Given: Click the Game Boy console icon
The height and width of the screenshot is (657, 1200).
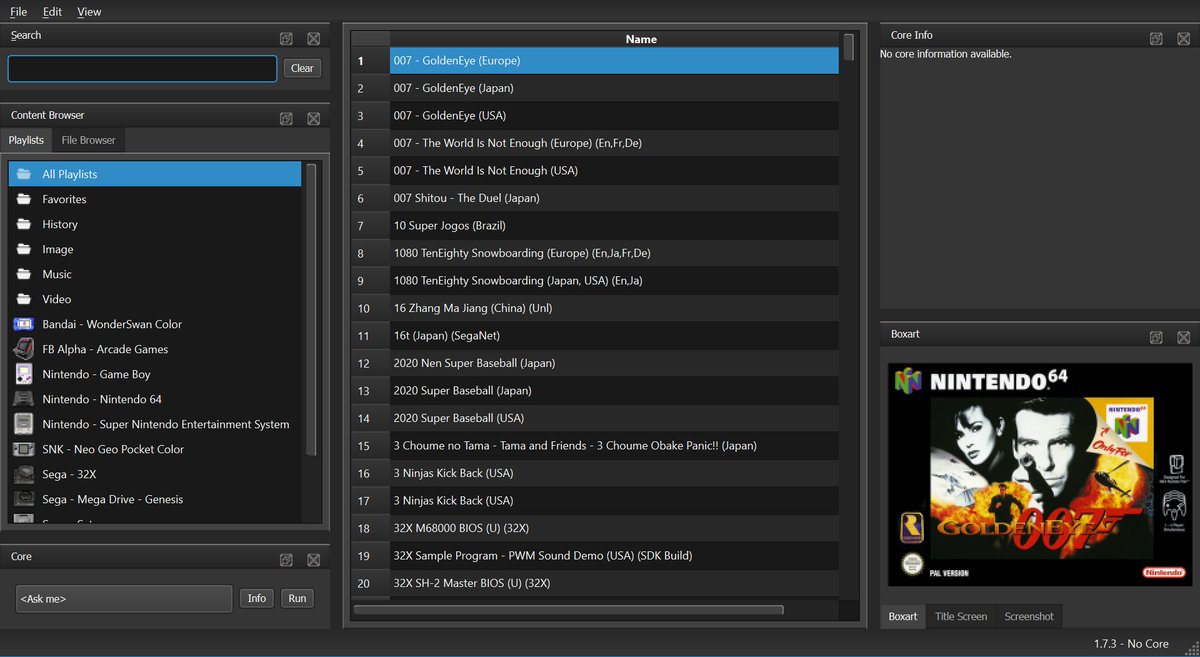Looking at the screenshot, I should coord(24,374).
